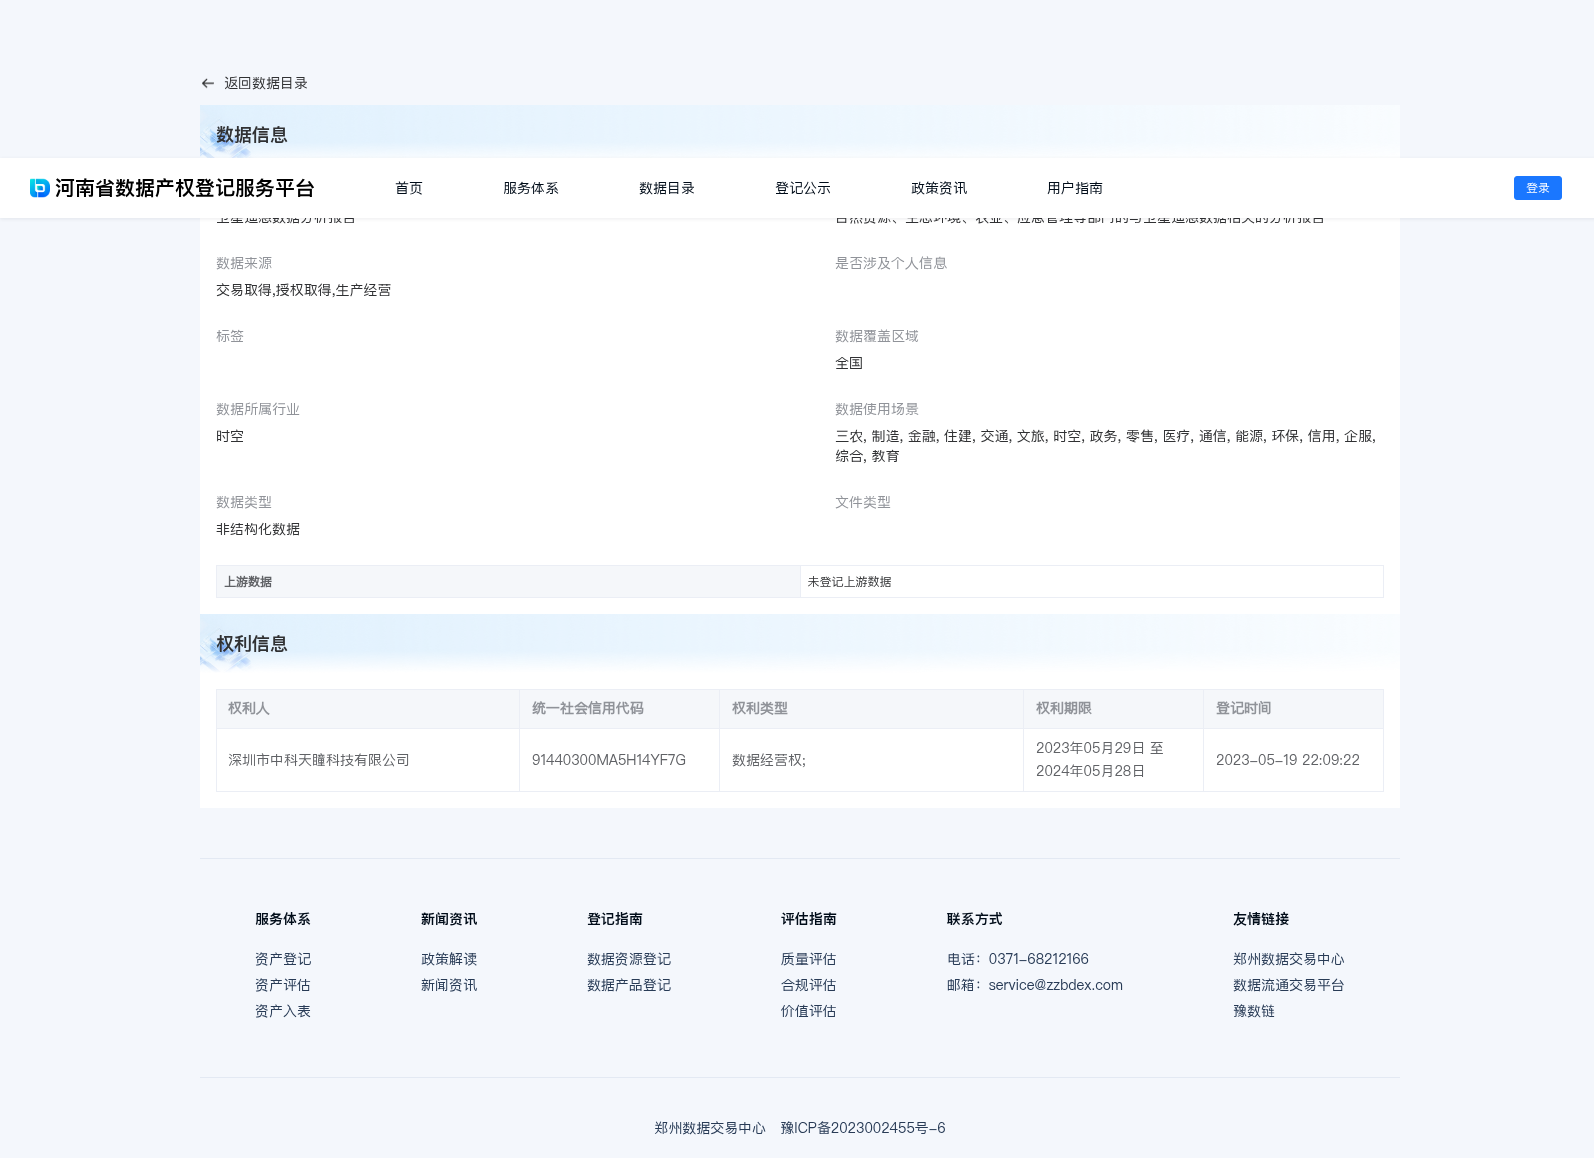Click the registration time 2023-05-19 22:09:22
Image resolution: width=1594 pixels, height=1158 pixels.
(1288, 760)
